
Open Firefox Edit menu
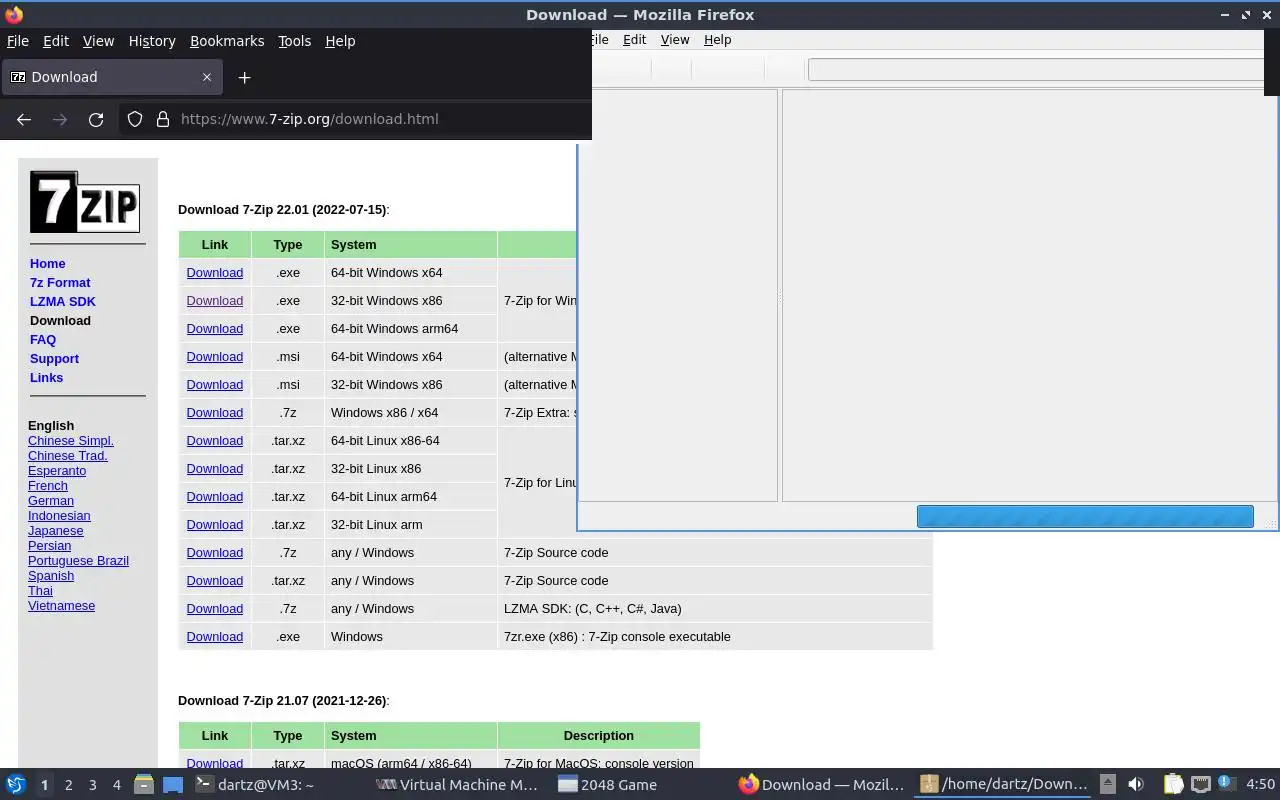pyautogui.click(x=56, y=41)
